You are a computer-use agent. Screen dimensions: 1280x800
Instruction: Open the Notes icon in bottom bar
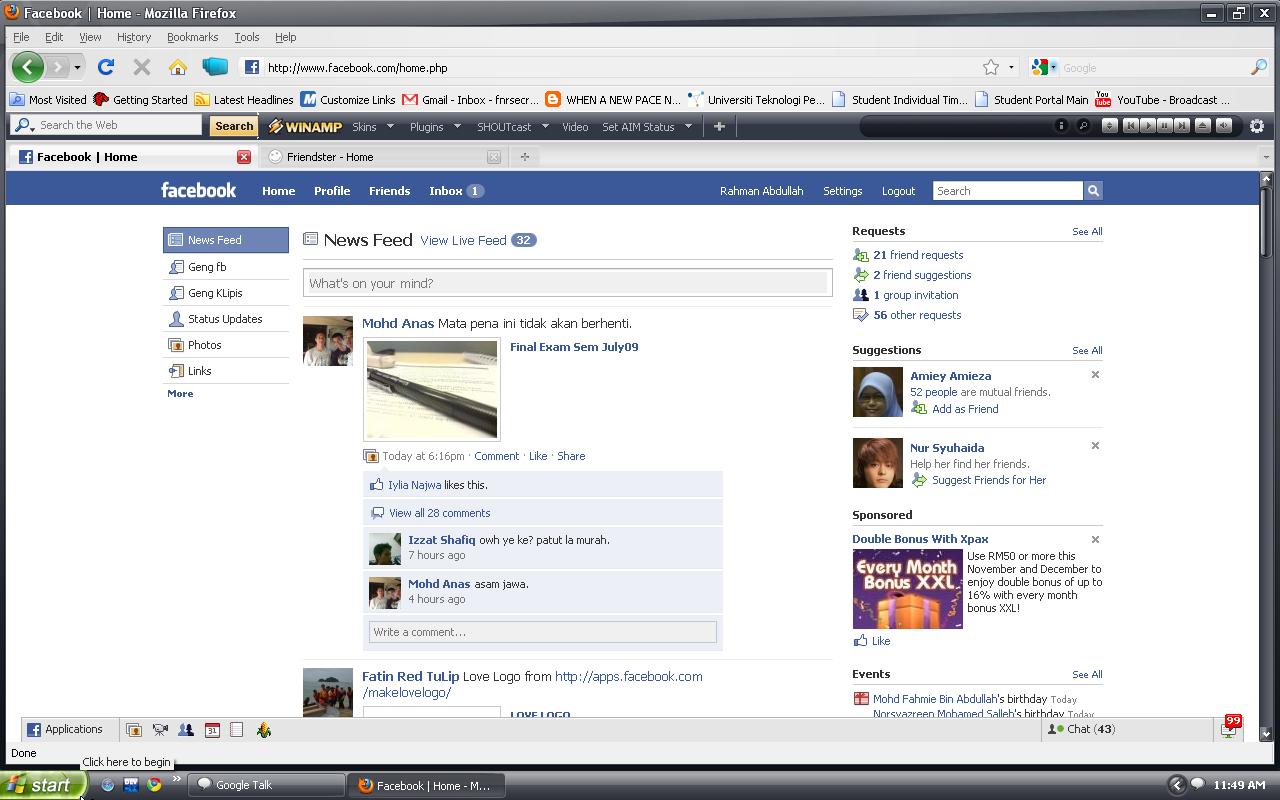237,730
